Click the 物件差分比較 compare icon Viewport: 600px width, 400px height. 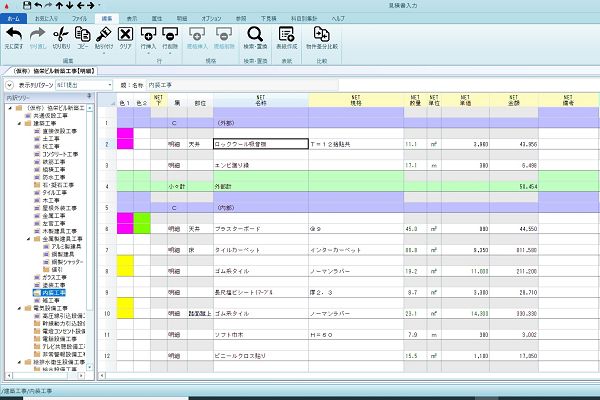click(x=321, y=34)
